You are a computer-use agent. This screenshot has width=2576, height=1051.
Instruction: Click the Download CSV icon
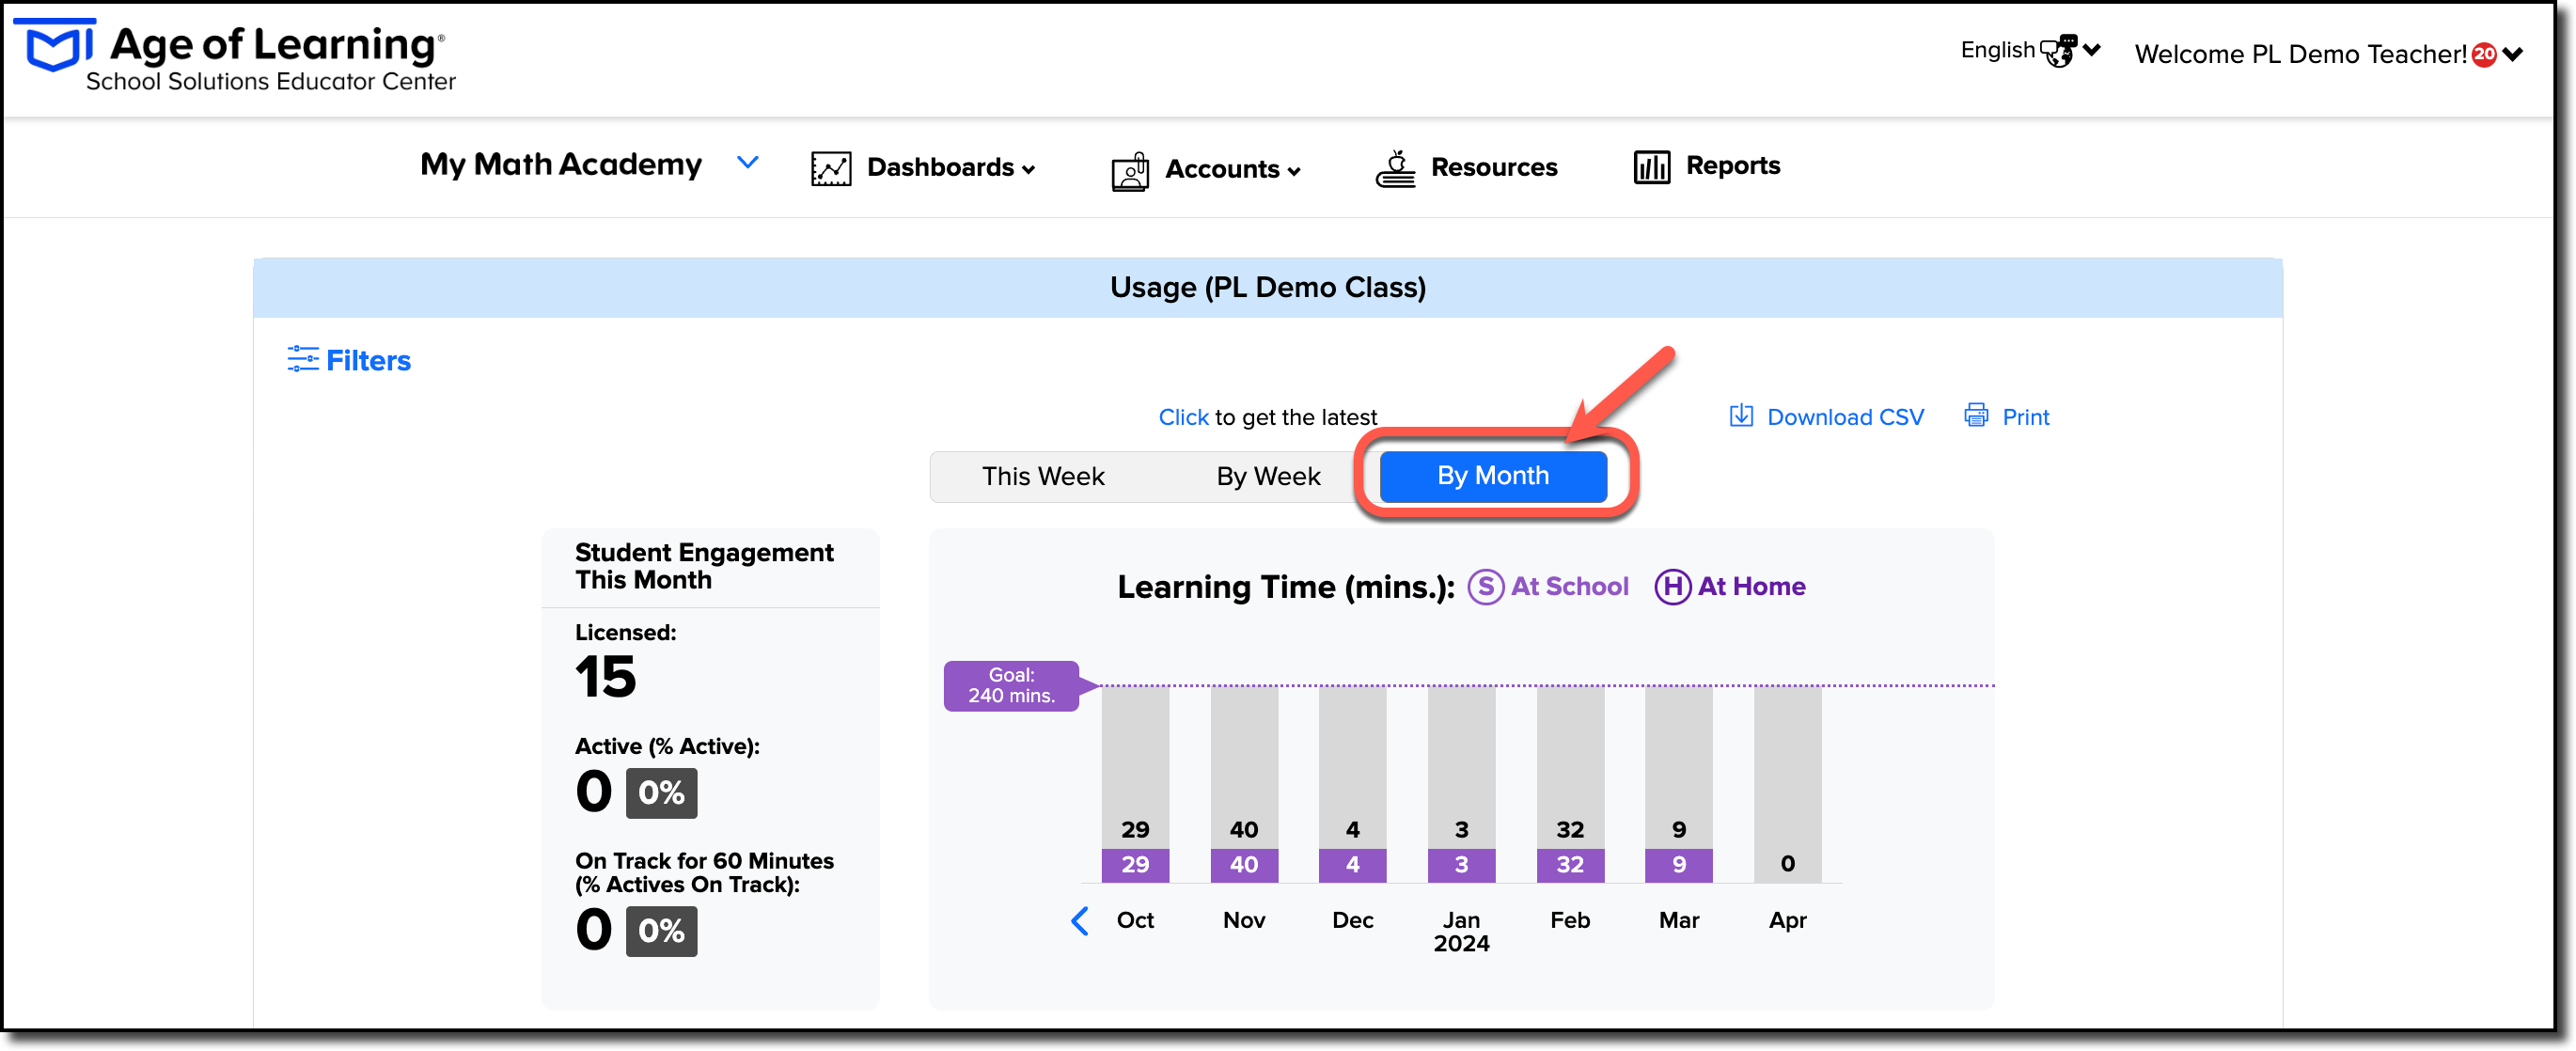point(1741,415)
